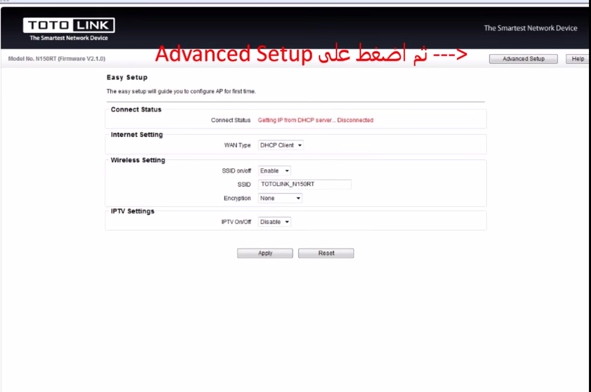Expand the Encryption dropdown
Image resolution: width=591 pixels, height=392 pixels.
tap(280, 198)
